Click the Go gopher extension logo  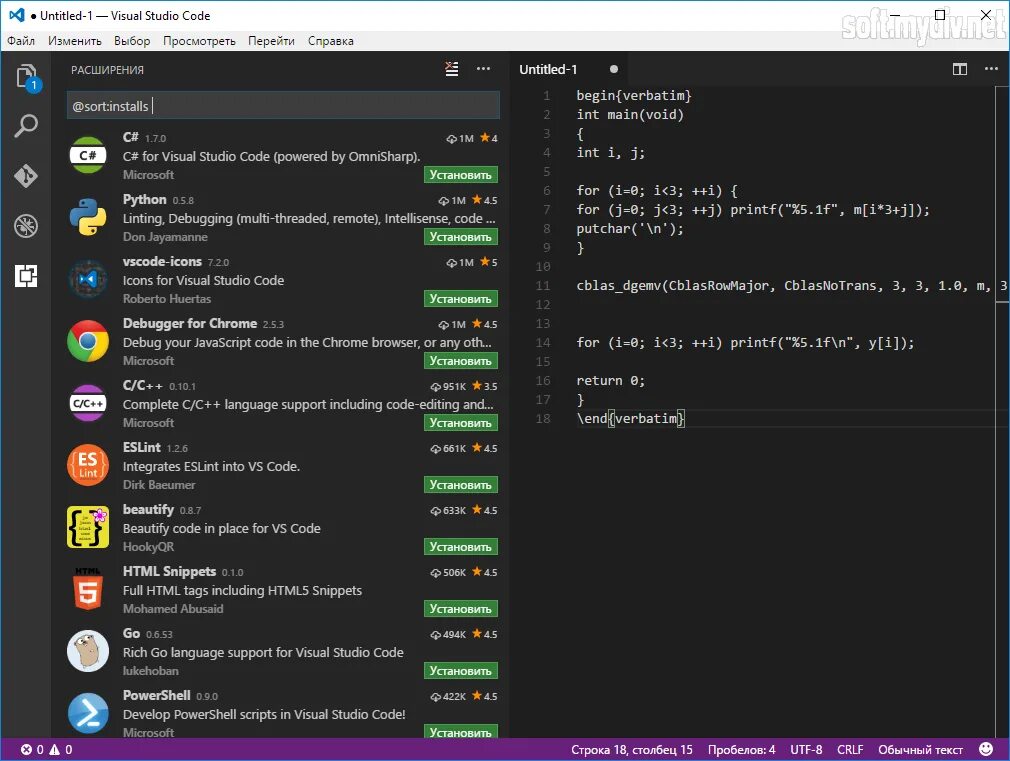pyautogui.click(x=88, y=651)
